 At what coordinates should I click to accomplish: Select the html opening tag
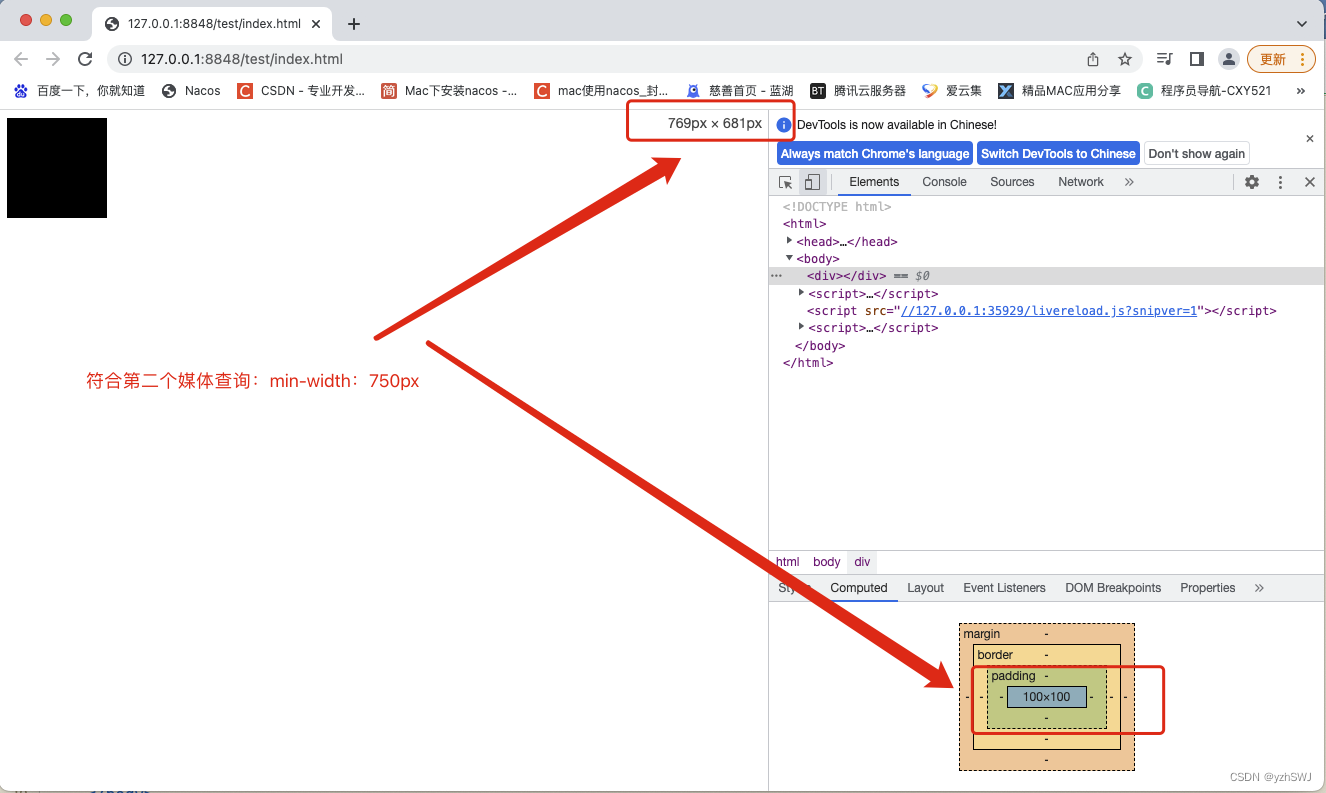coord(805,224)
